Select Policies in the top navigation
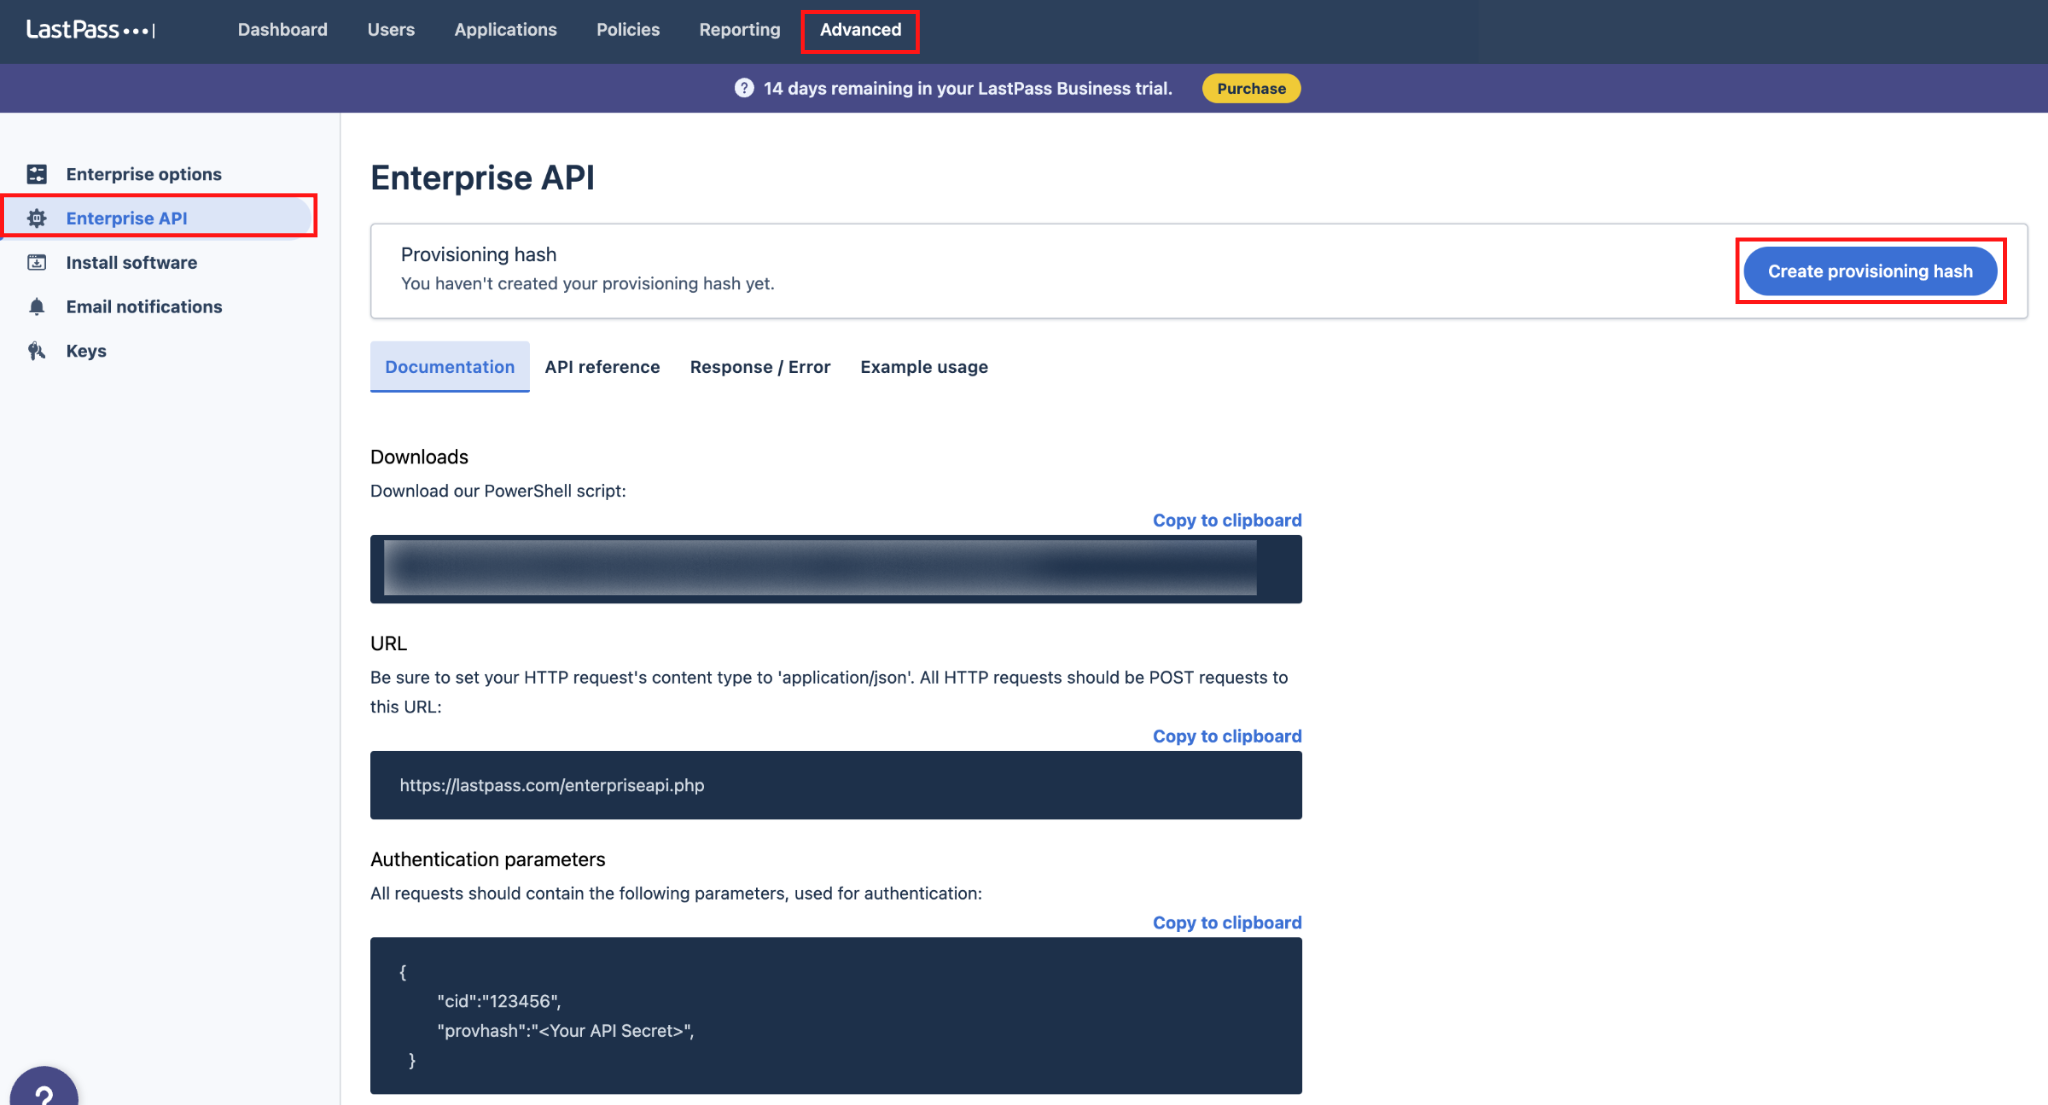This screenshot has height=1105, width=2048. [x=628, y=30]
